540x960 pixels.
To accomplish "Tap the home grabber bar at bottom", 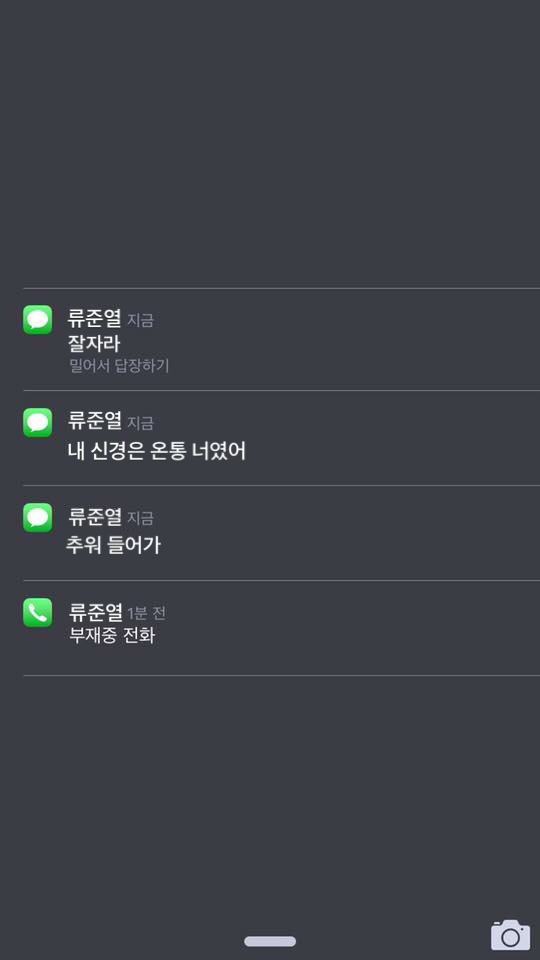I will tap(270, 941).
